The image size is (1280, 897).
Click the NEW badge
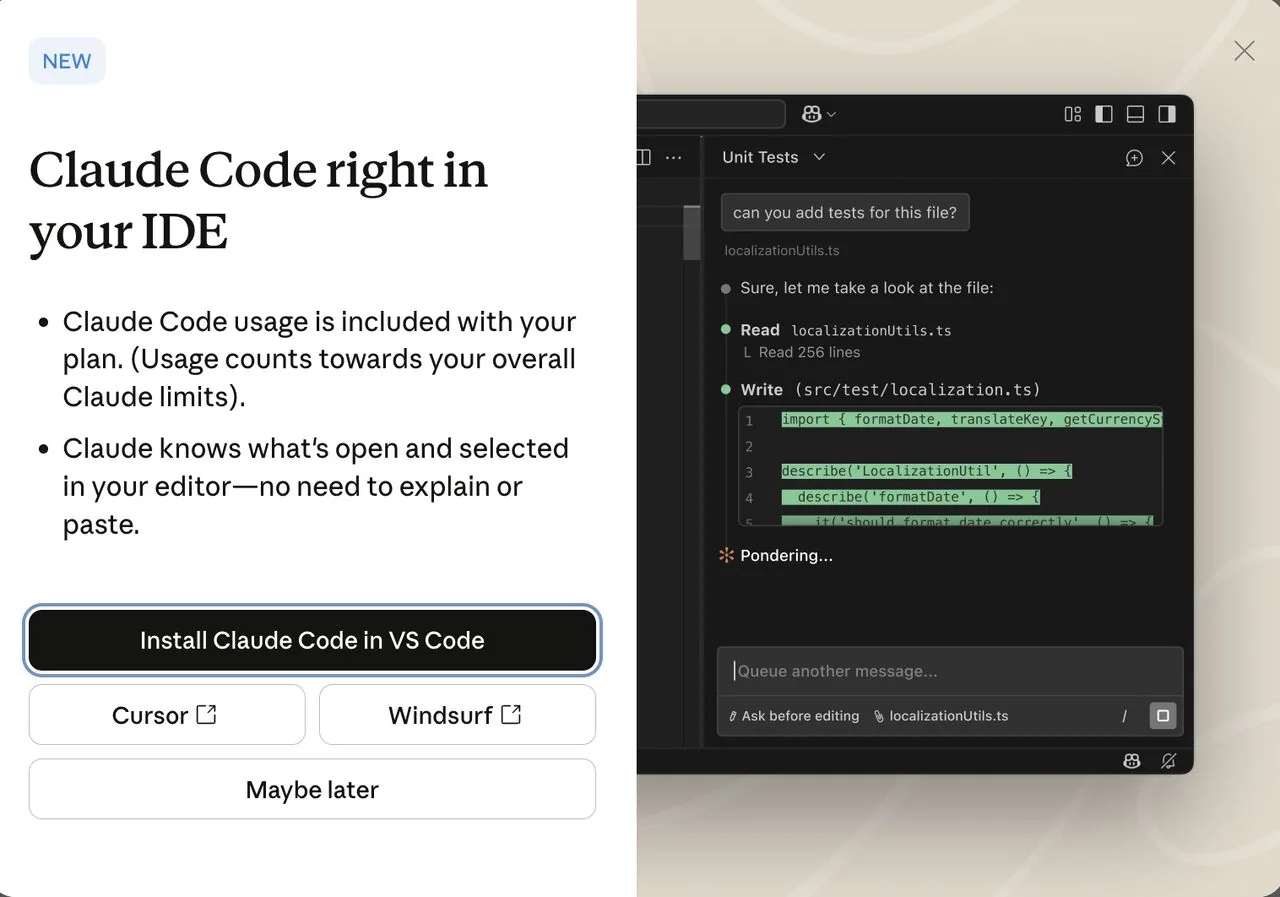67,61
